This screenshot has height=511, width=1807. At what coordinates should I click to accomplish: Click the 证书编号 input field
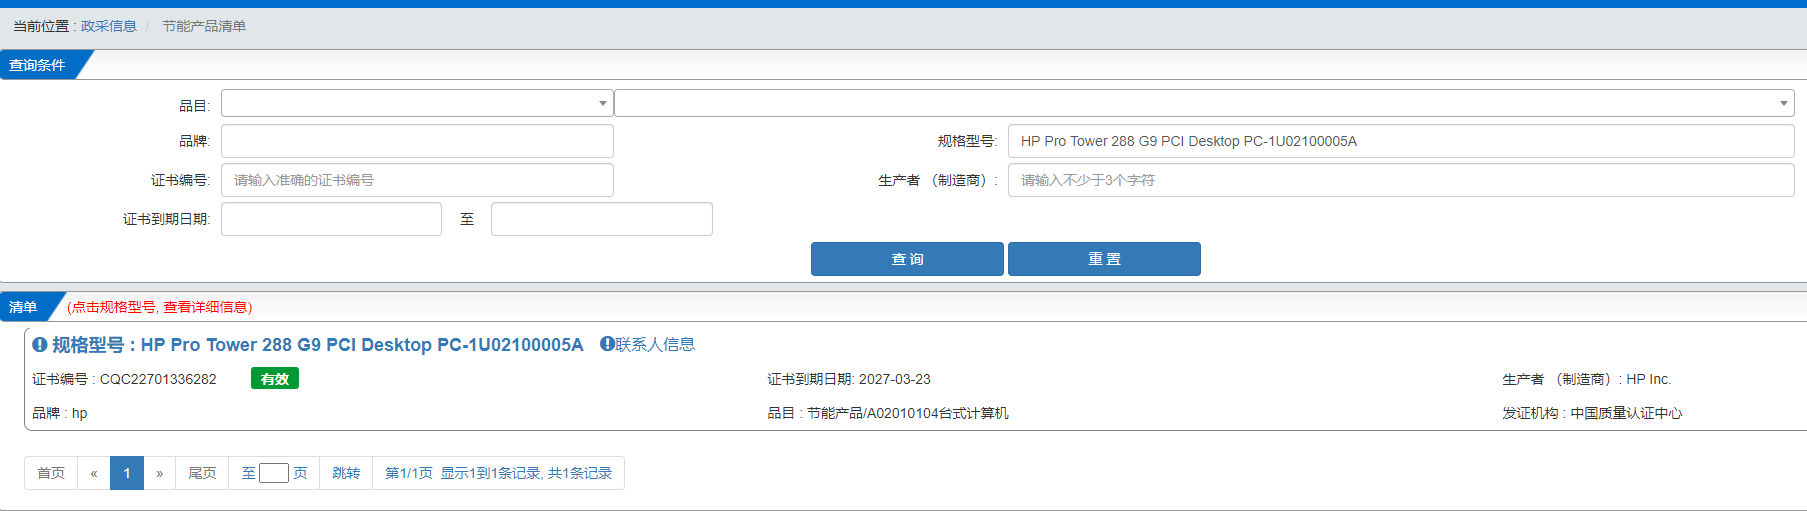[x=417, y=180]
